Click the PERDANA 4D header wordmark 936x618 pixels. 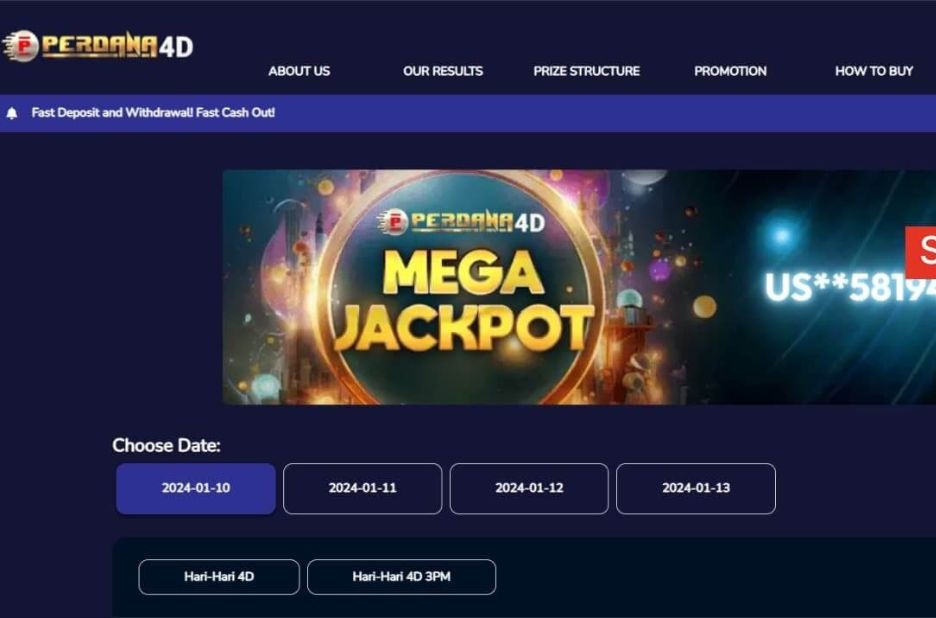point(116,46)
